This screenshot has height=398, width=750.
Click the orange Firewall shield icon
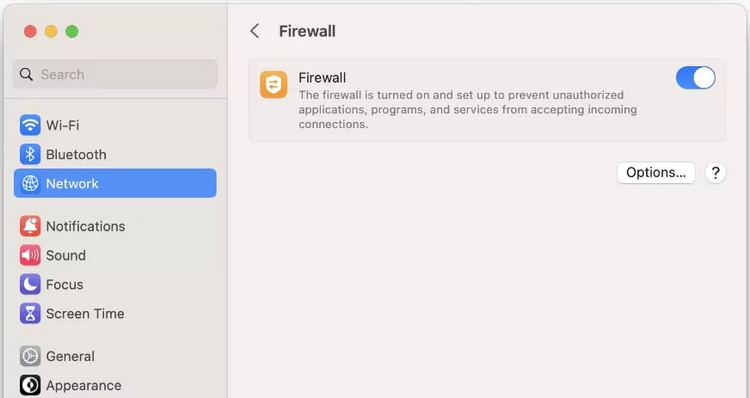coord(274,85)
